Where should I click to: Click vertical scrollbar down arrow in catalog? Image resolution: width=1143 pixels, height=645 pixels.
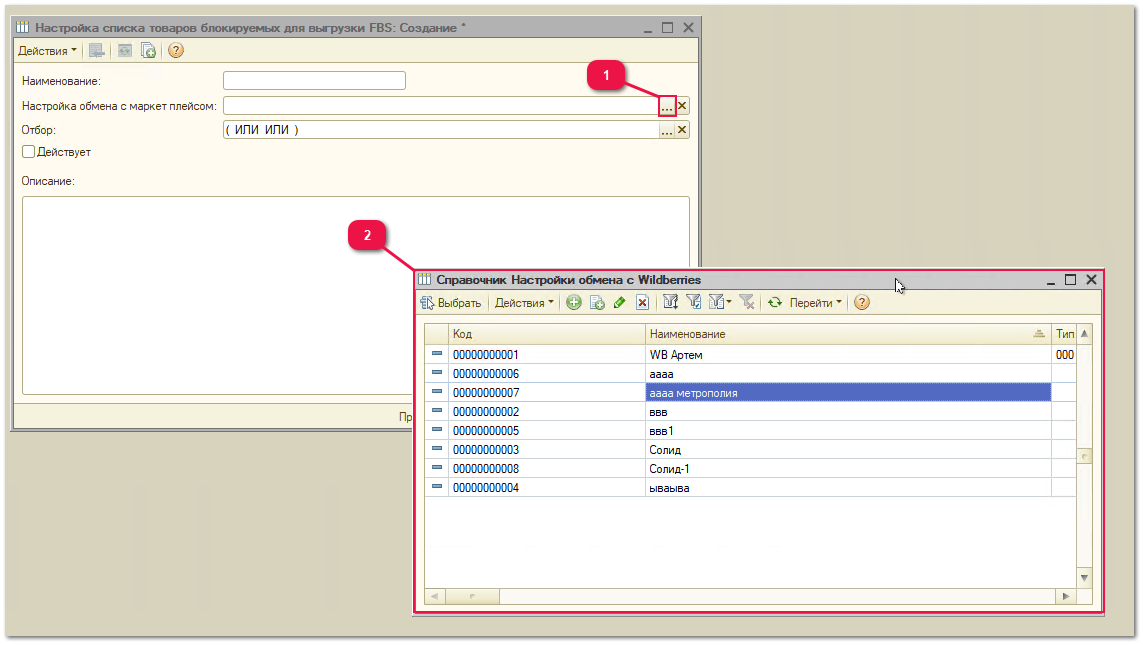tap(1085, 578)
